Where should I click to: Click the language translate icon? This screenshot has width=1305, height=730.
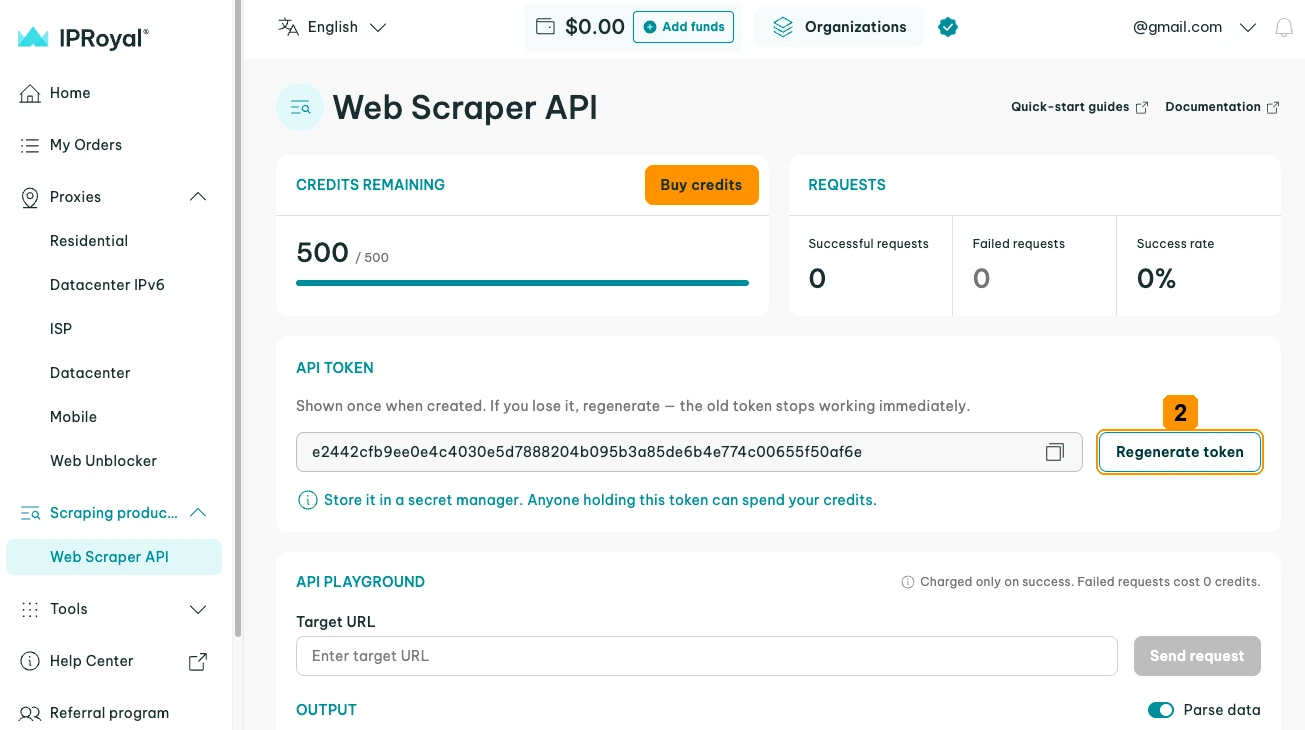288,27
